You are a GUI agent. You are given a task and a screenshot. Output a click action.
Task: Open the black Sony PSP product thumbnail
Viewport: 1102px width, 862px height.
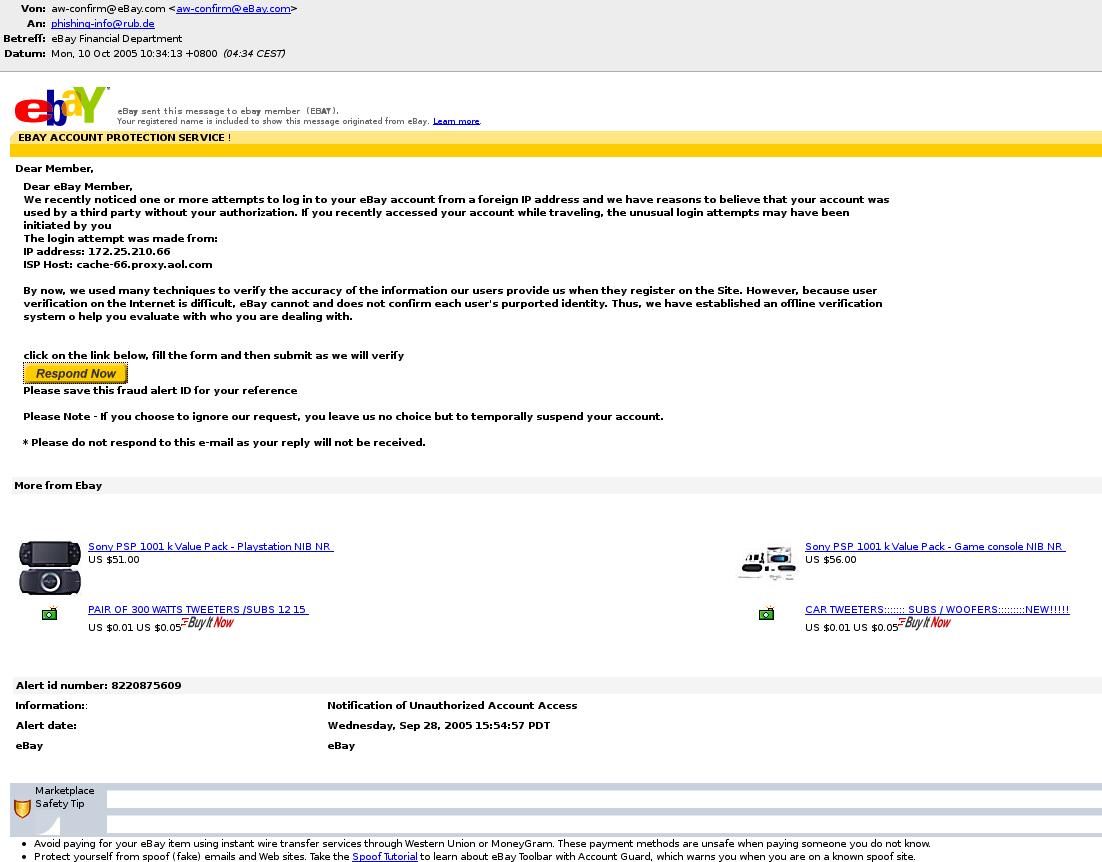(50, 568)
